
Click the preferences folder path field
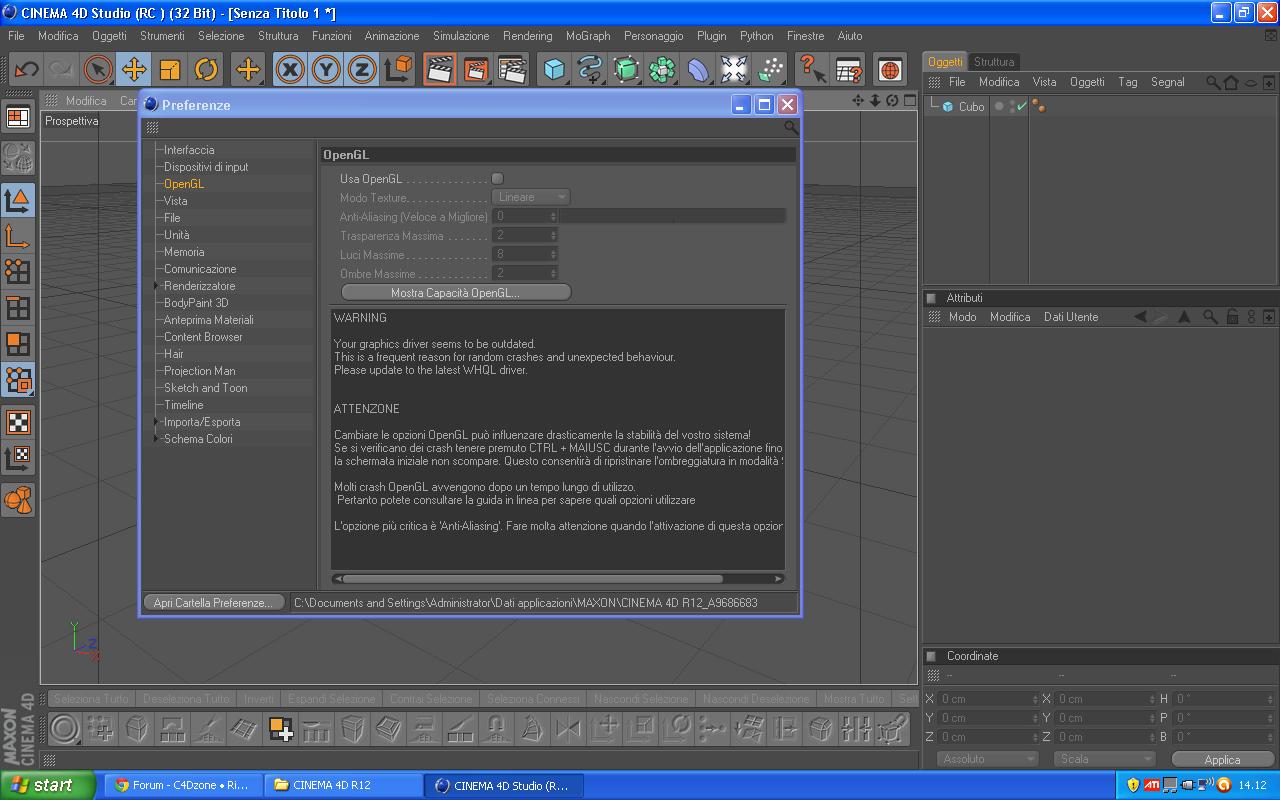pyautogui.click(x=543, y=603)
